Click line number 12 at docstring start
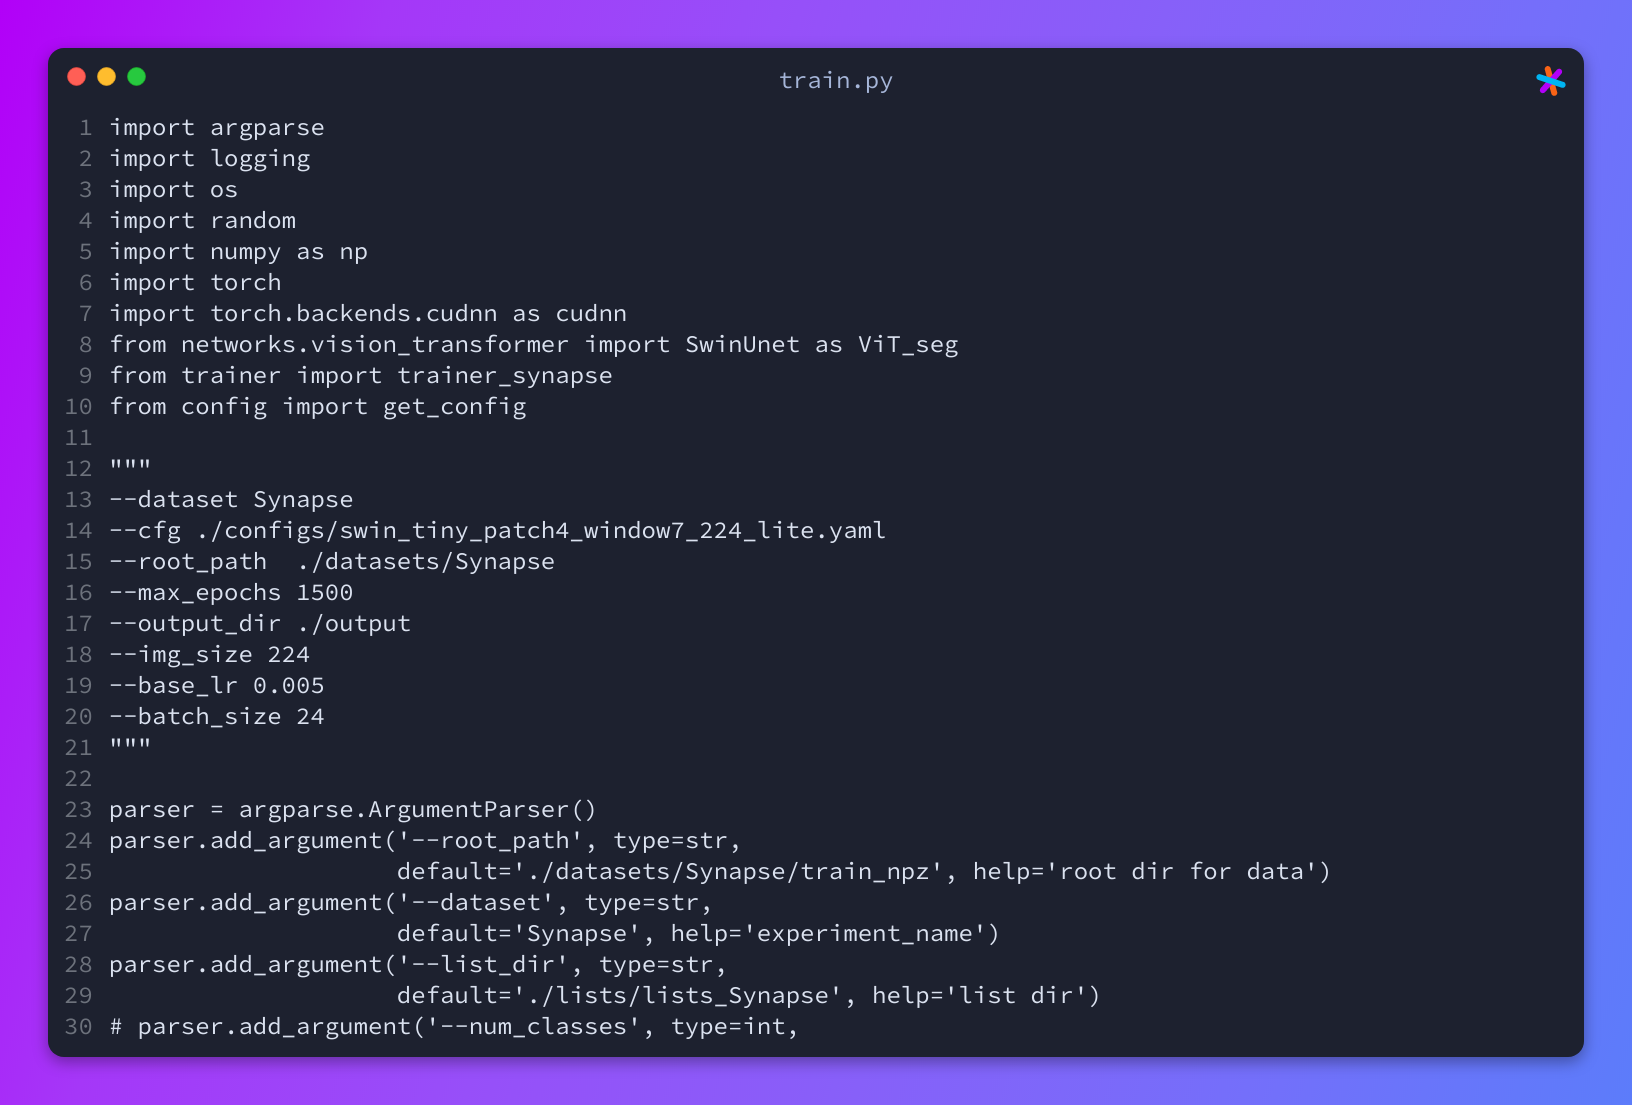 [79, 469]
